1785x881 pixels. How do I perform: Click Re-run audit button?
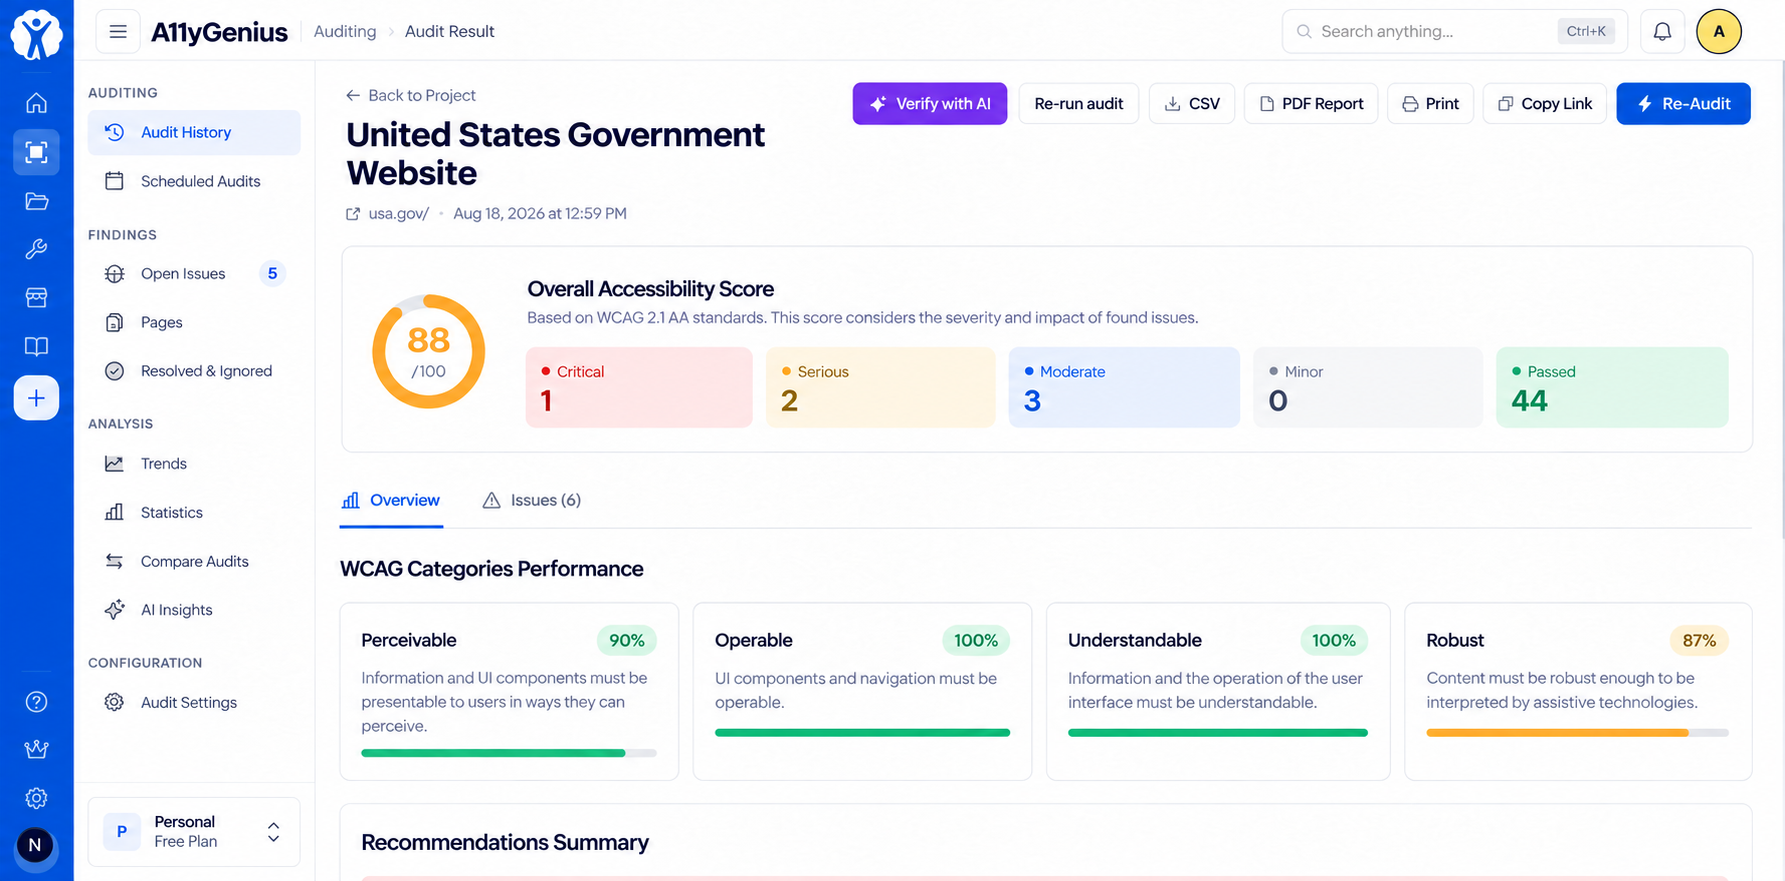tap(1079, 104)
